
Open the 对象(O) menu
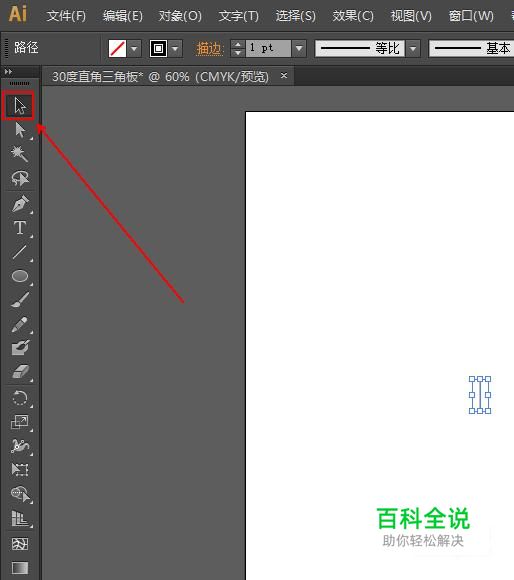(180, 16)
